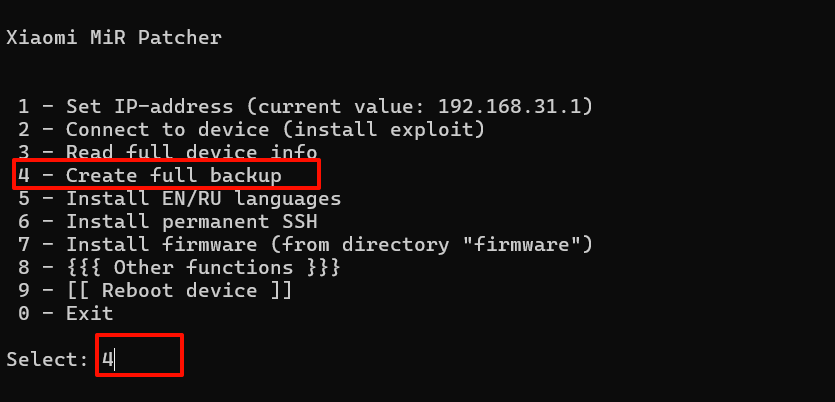Click the "[[ Reboot device ]]" entry
Image resolution: width=835 pixels, height=402 pixels.
pyautogui.click(x=179, y=290)
